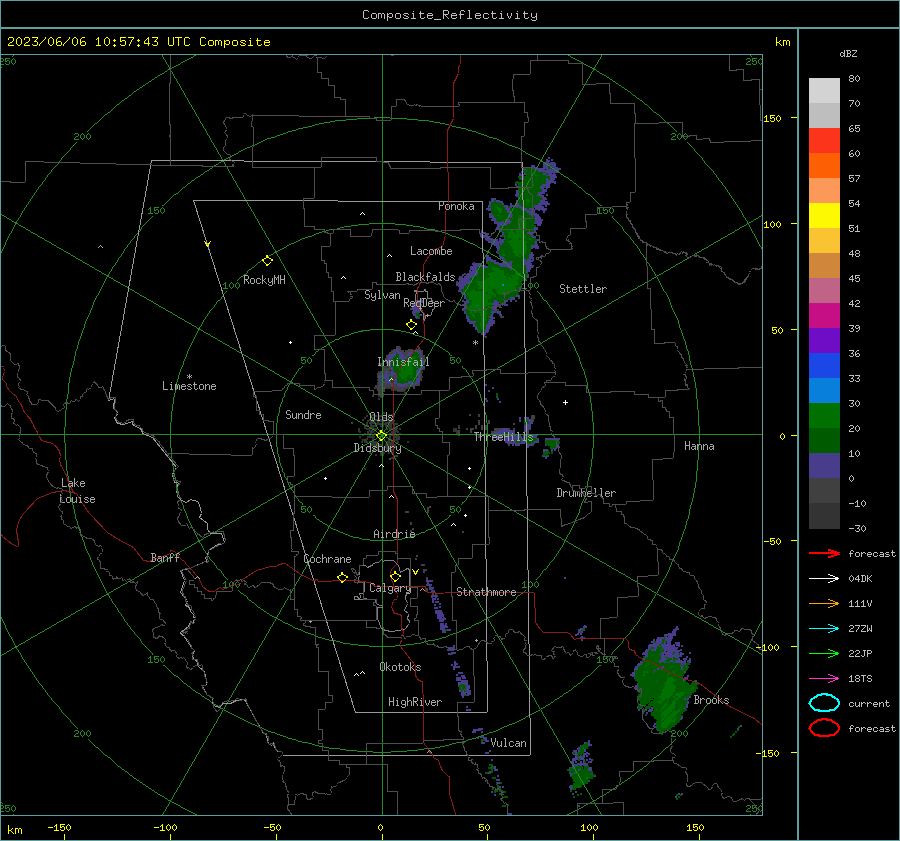This screenshot has height=841, width=900.
Task: Select the orange 111V arrow icon
Action: click(x=824, y=603)
